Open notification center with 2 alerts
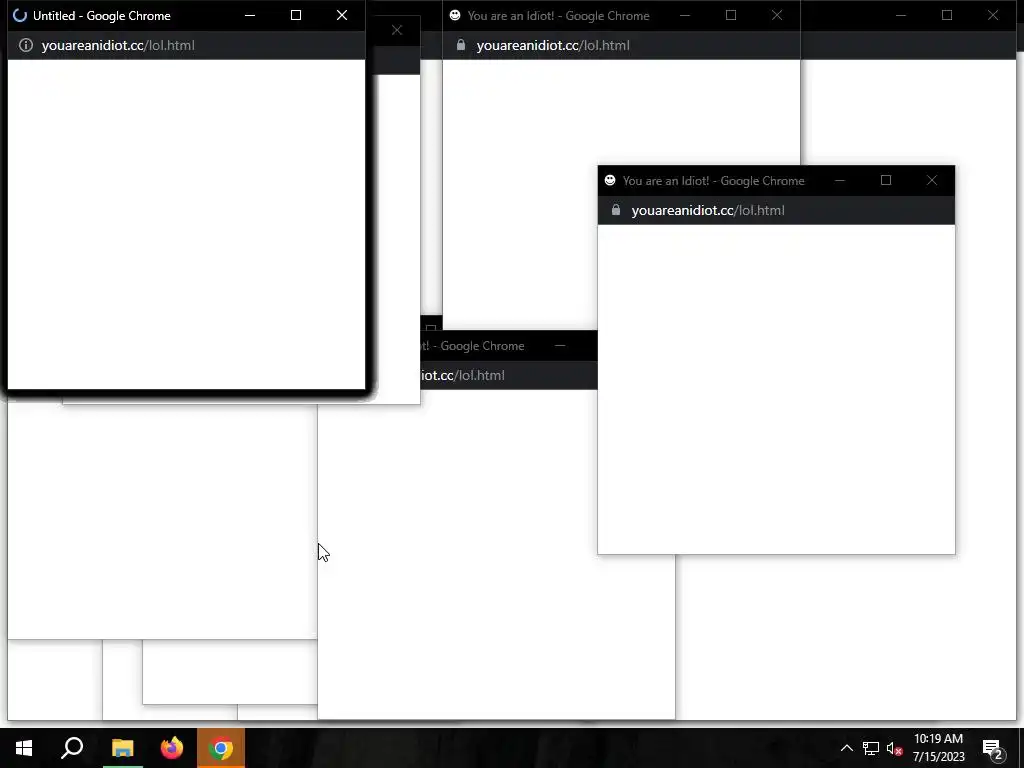Viewport: 1024px width, 768px height. [x=992, y=748]
